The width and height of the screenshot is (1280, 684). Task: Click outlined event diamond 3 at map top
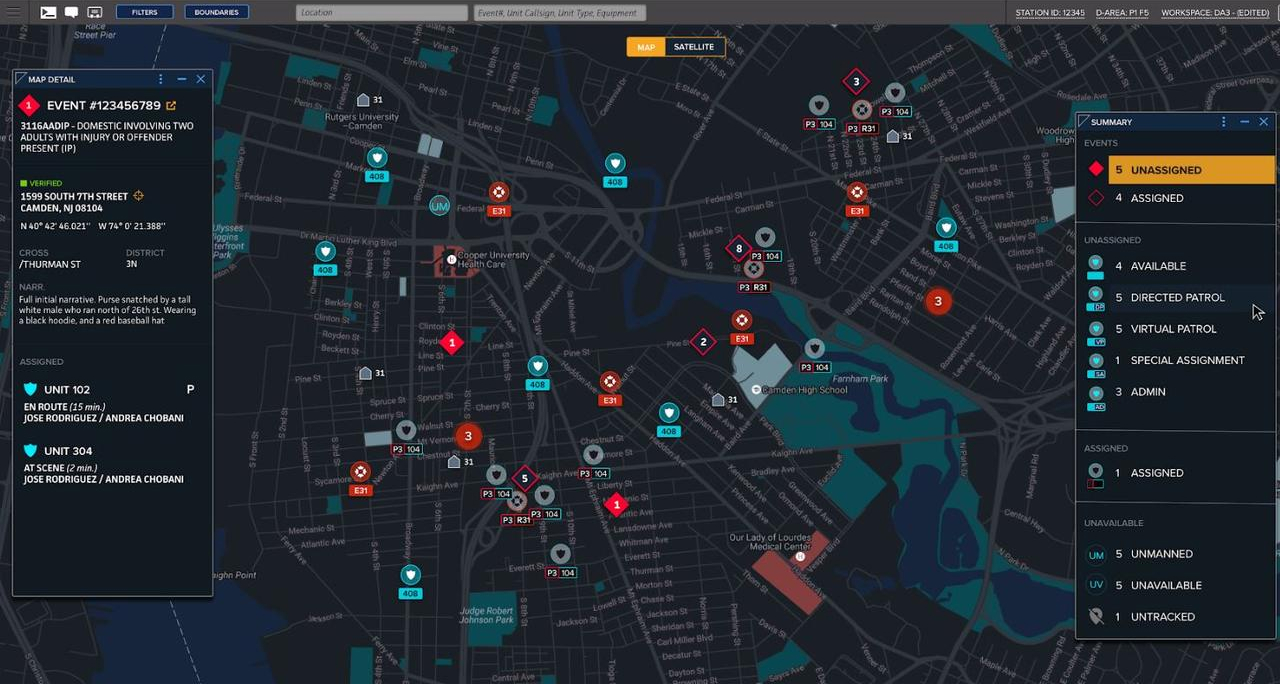click(x=855, y=81)
